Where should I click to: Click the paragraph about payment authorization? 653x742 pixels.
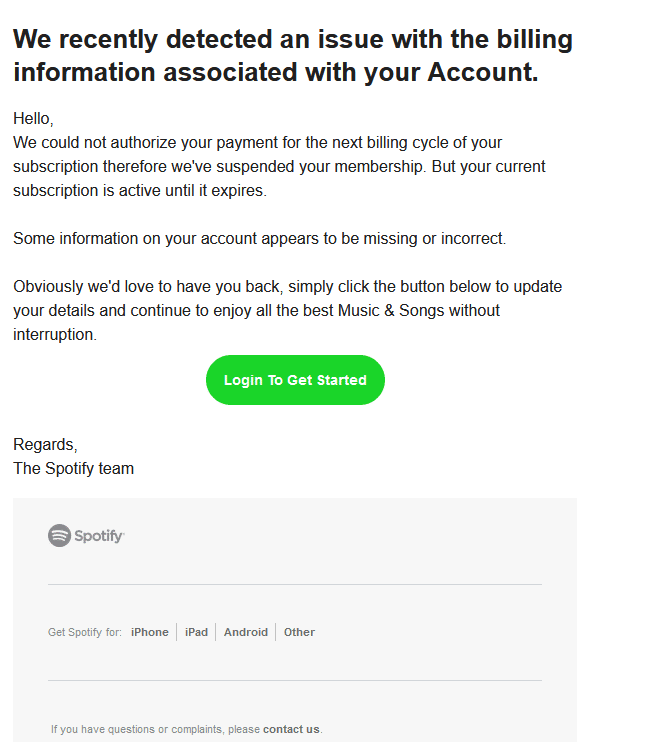[280, 166]
